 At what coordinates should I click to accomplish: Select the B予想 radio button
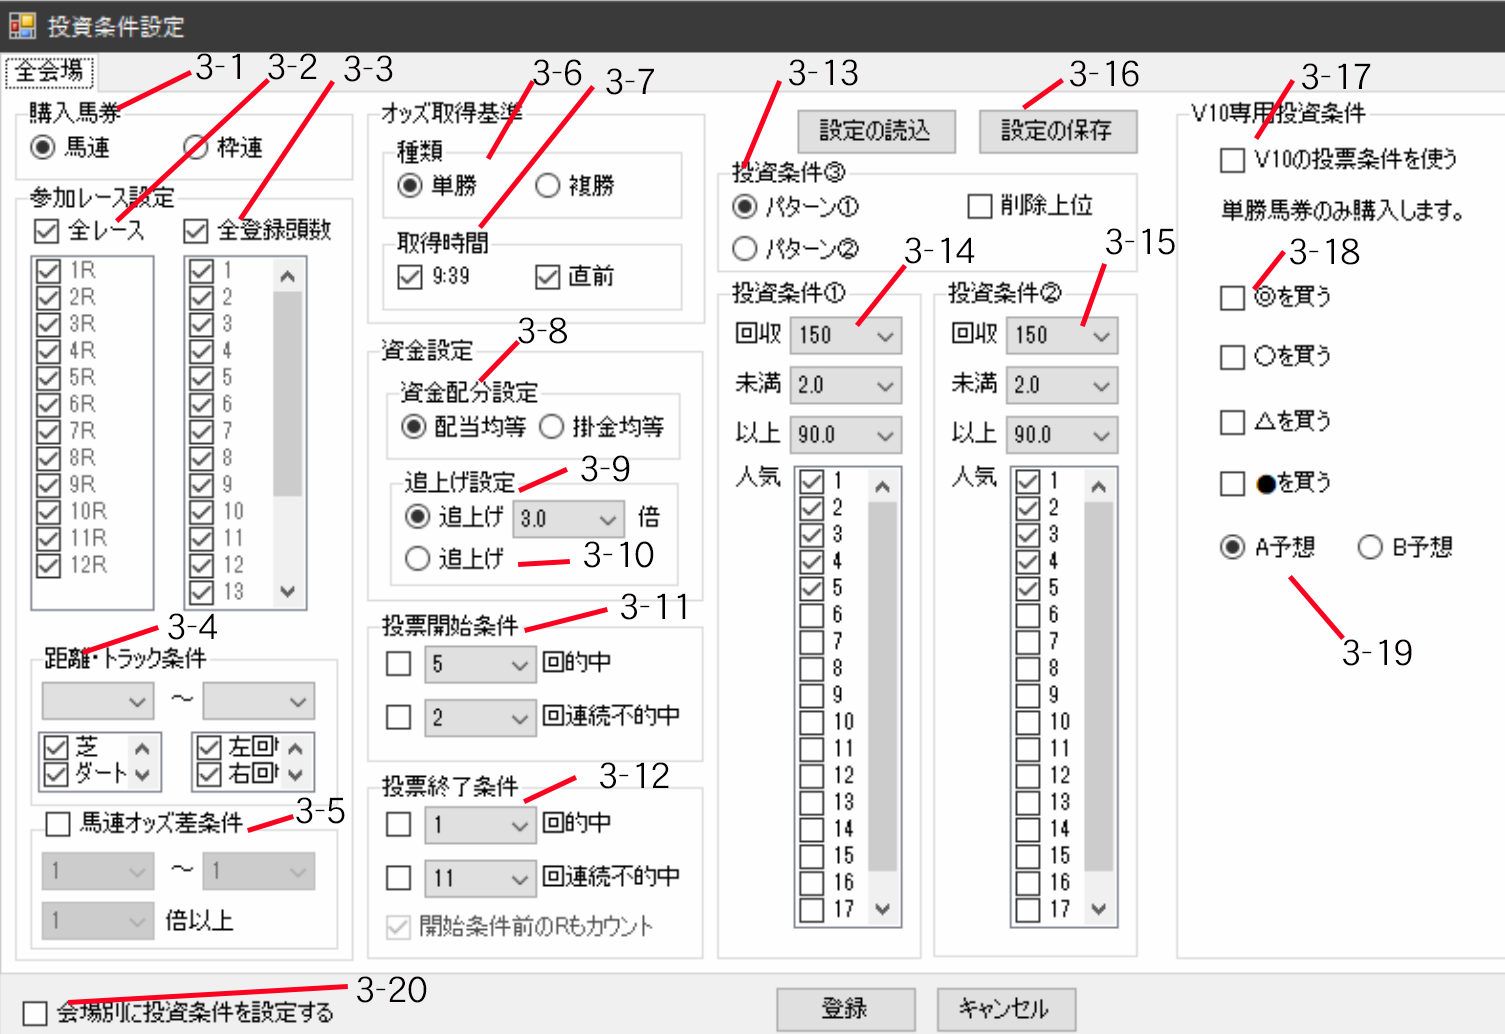1370,547
